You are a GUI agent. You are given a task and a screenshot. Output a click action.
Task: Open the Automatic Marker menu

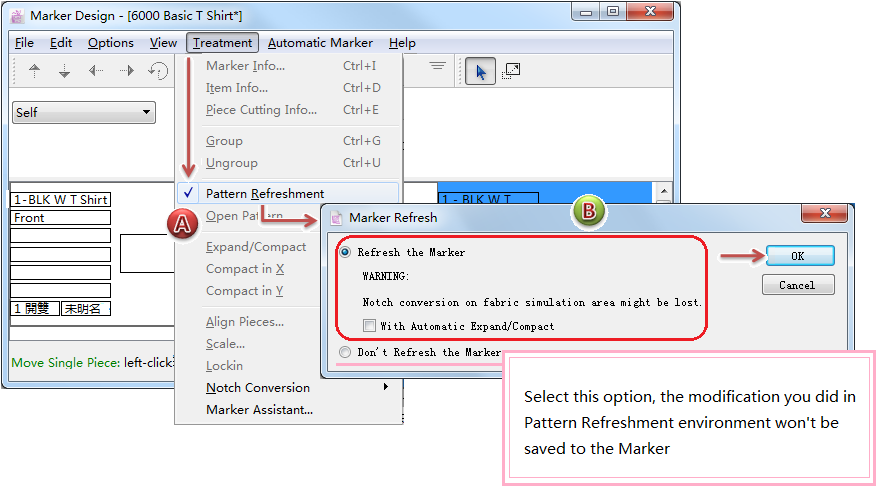tap(320, 43)
